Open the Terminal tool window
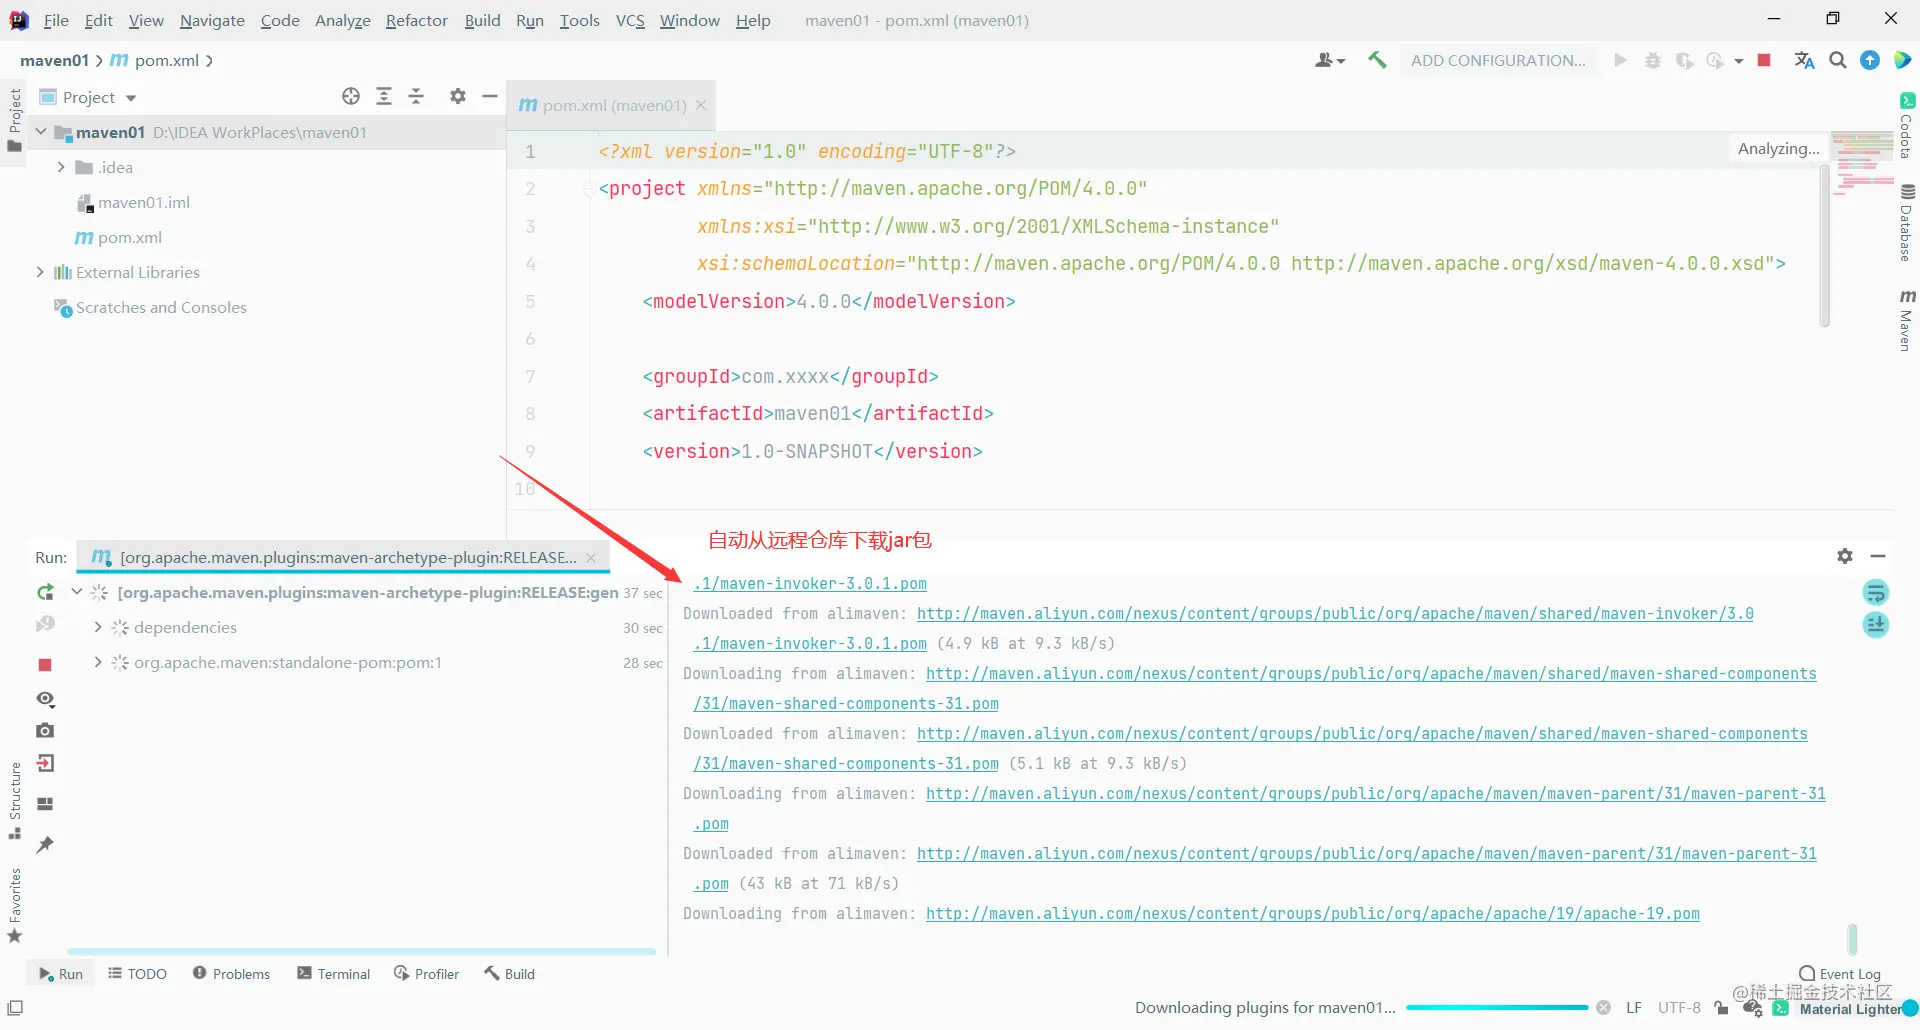 pyautogui.click(x=334, y=974)
